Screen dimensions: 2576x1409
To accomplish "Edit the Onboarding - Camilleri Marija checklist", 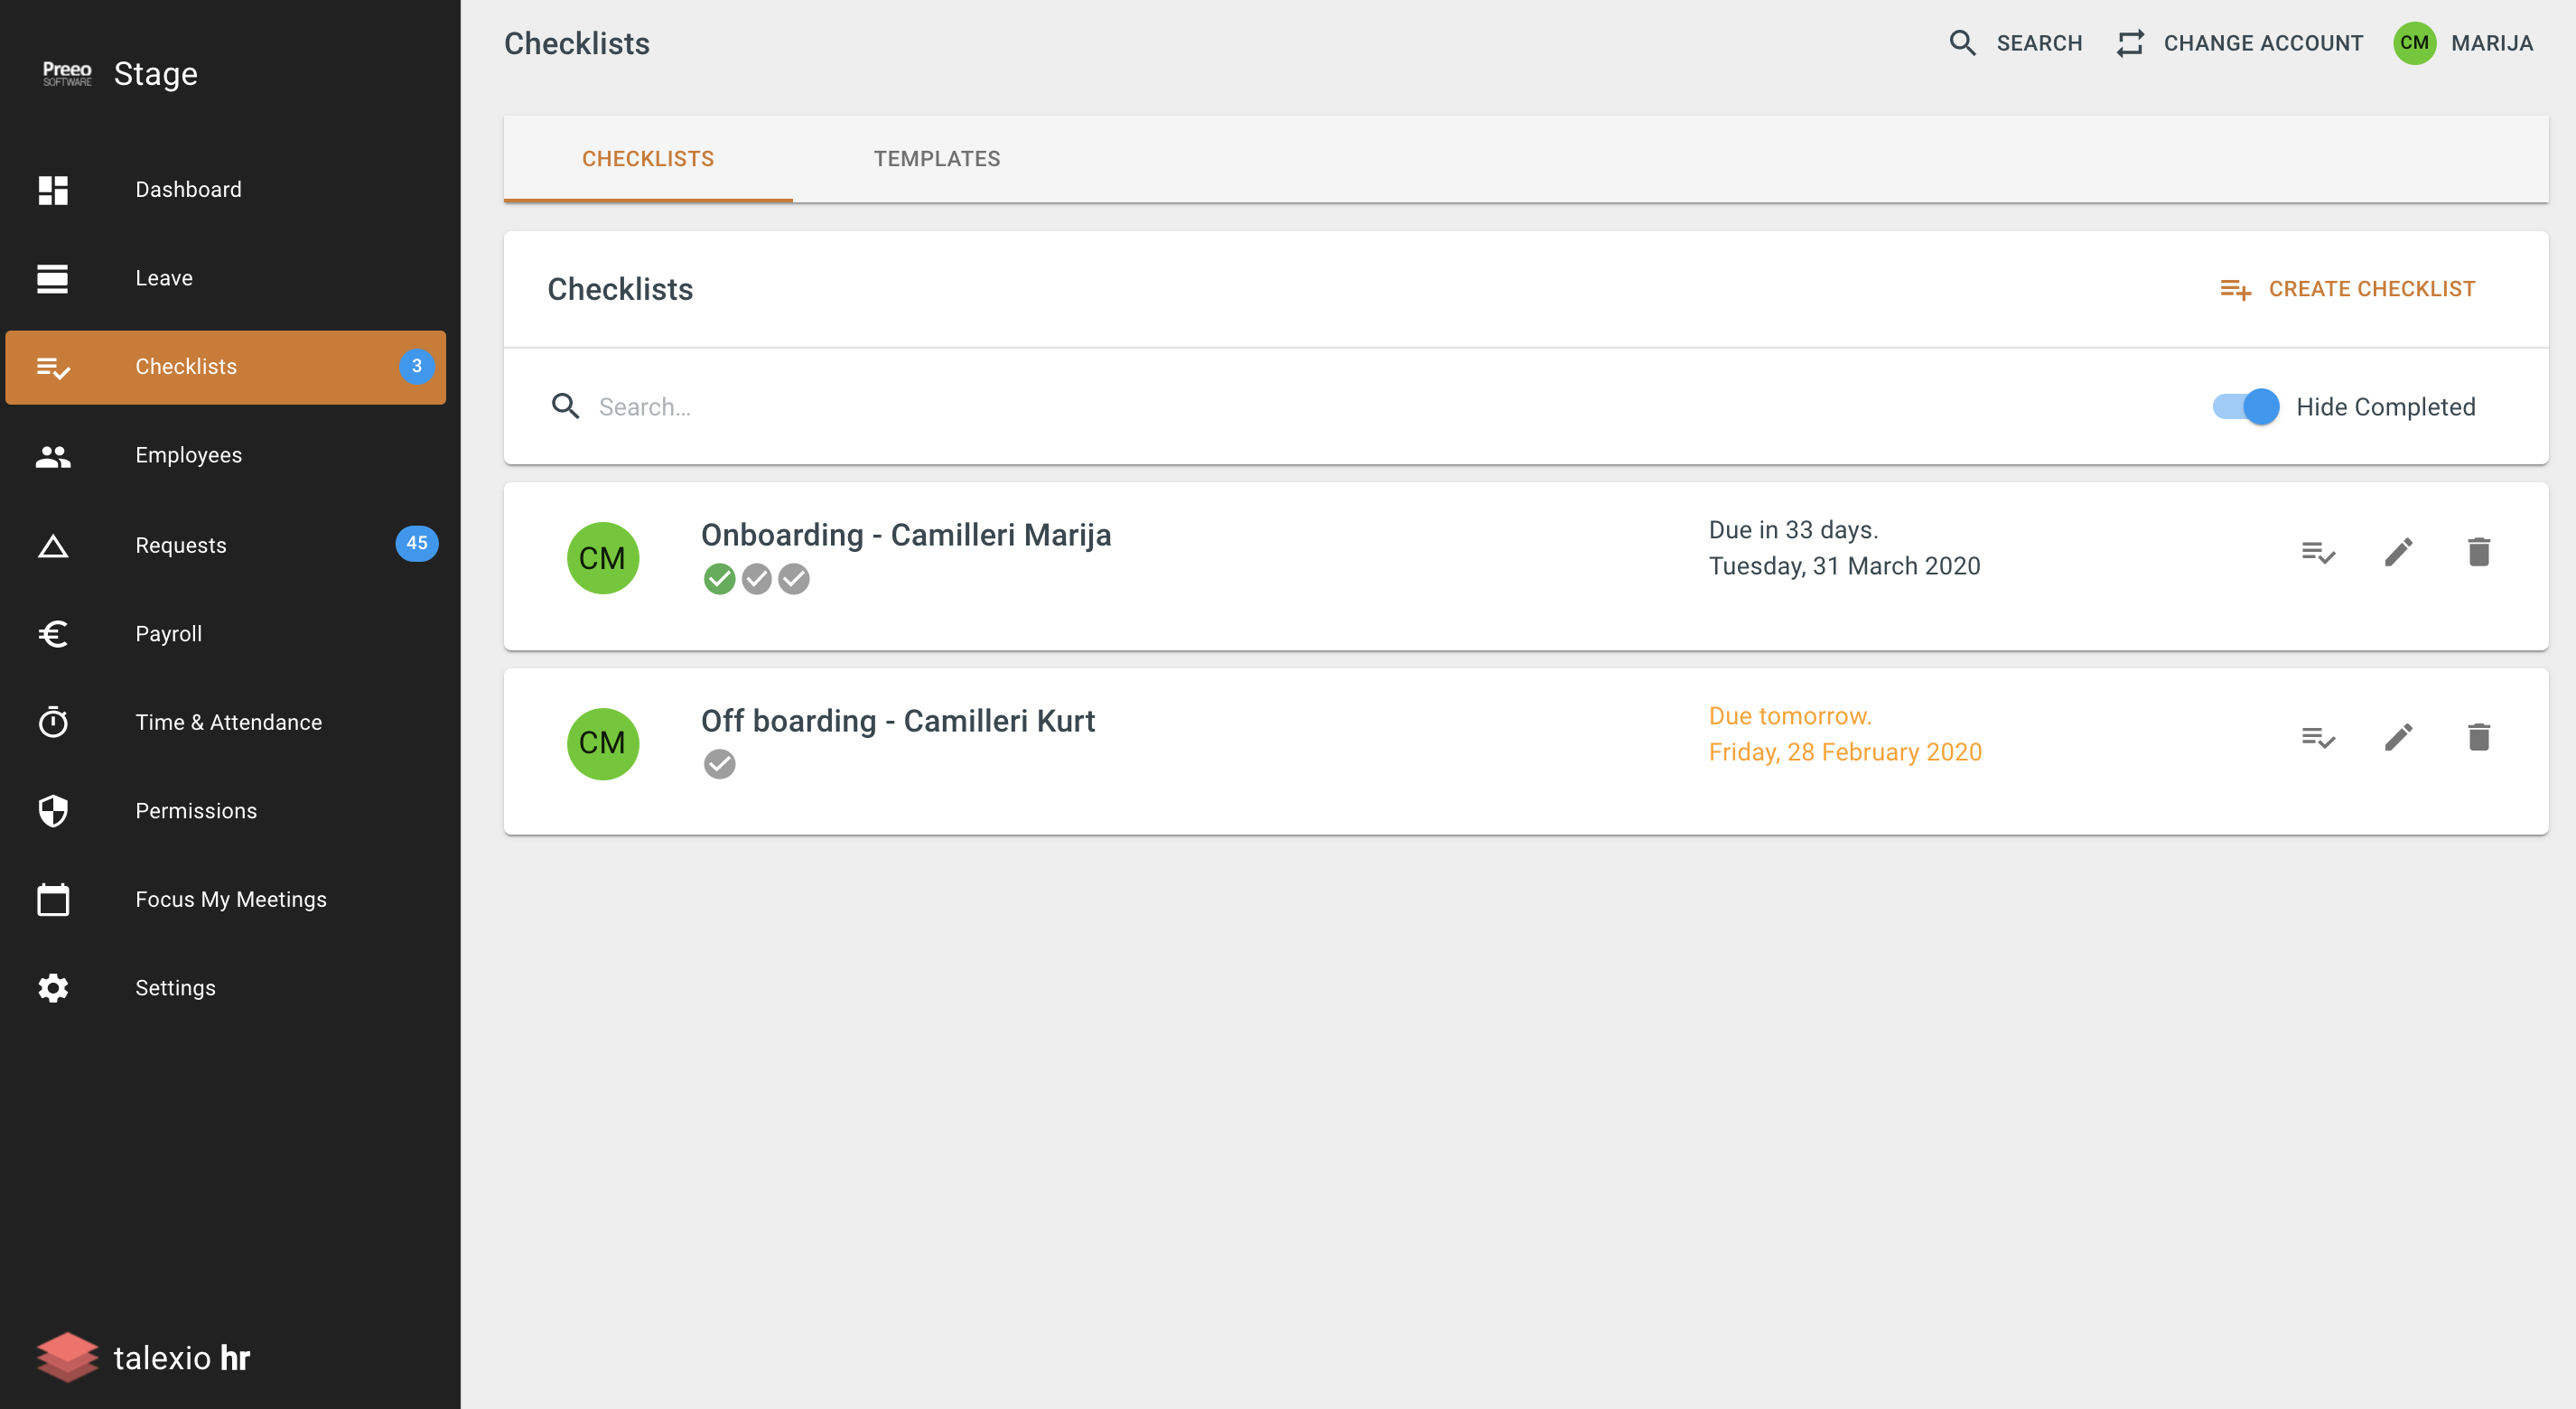I will tap(2398, 552).
